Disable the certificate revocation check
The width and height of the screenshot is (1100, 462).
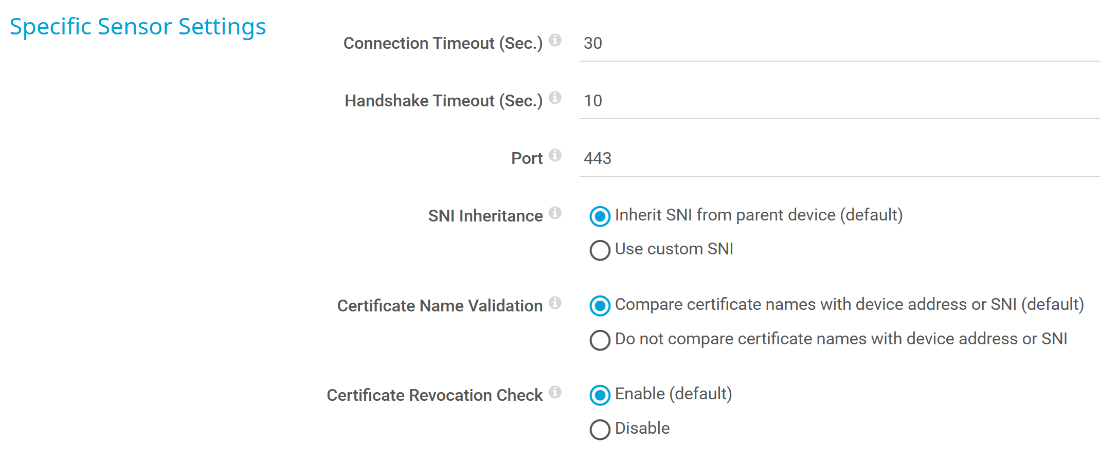pyautogui.click(x=600, y=429)
